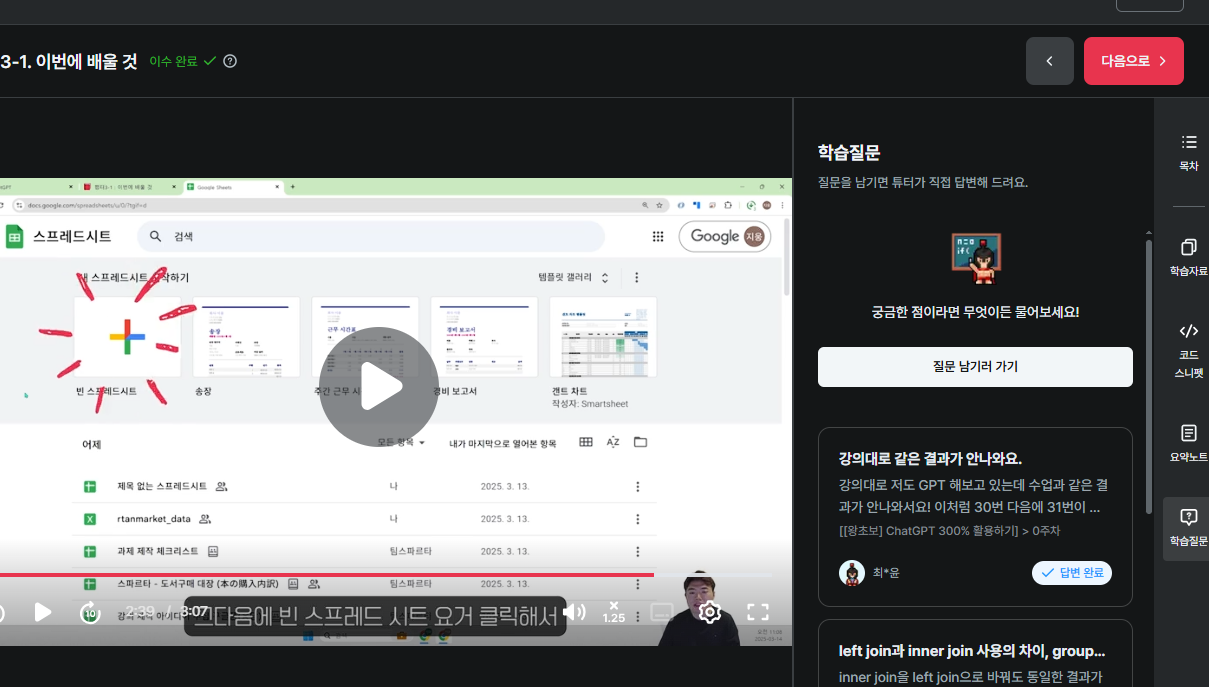
Task: Change playback speed showing 1.25
Action: tap(614, 612)
